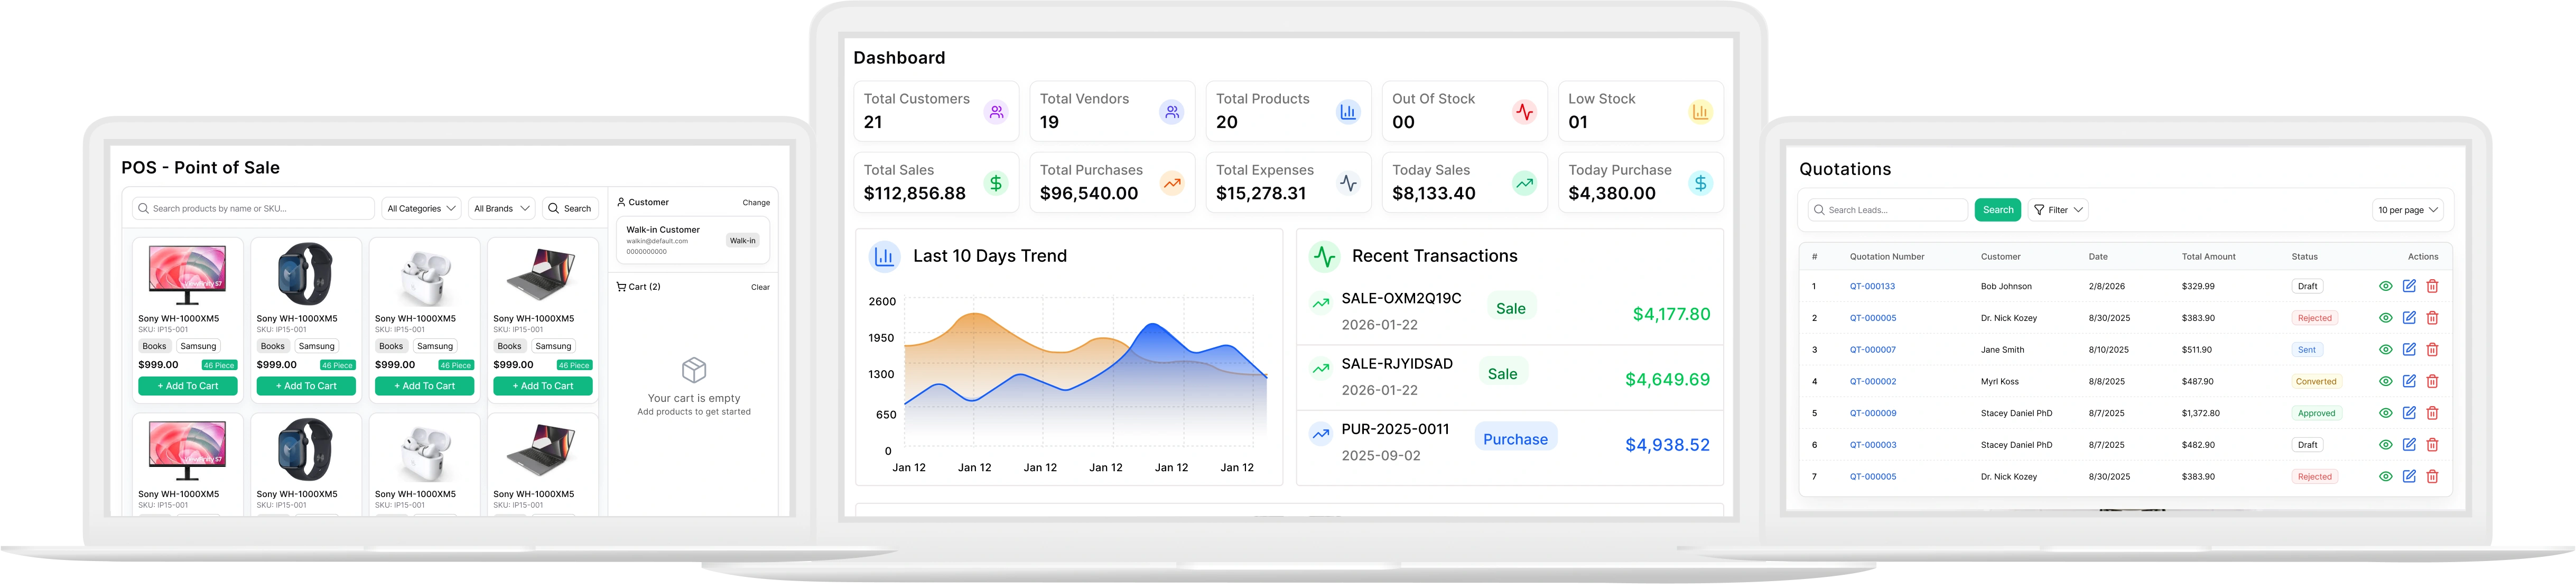Focus the Search products by name field
This screenshot has height=588, width=2576.
click(x=253, y=209)
